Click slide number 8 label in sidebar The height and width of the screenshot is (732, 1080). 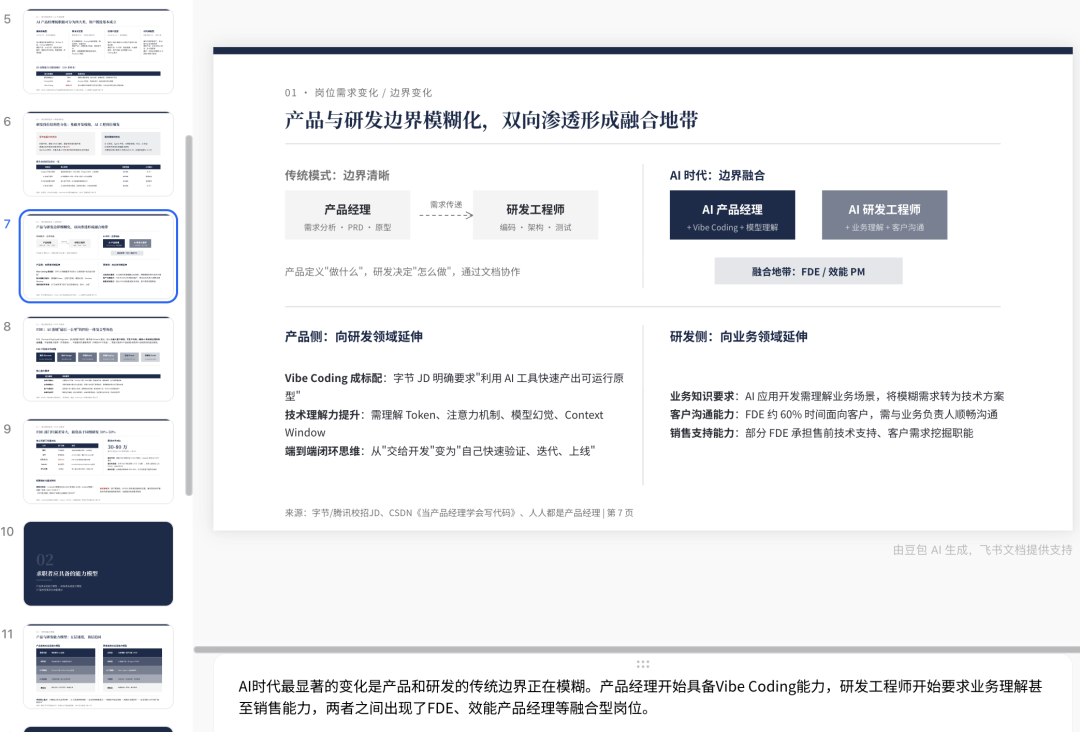pyautogui.click(x=7, y=326)
